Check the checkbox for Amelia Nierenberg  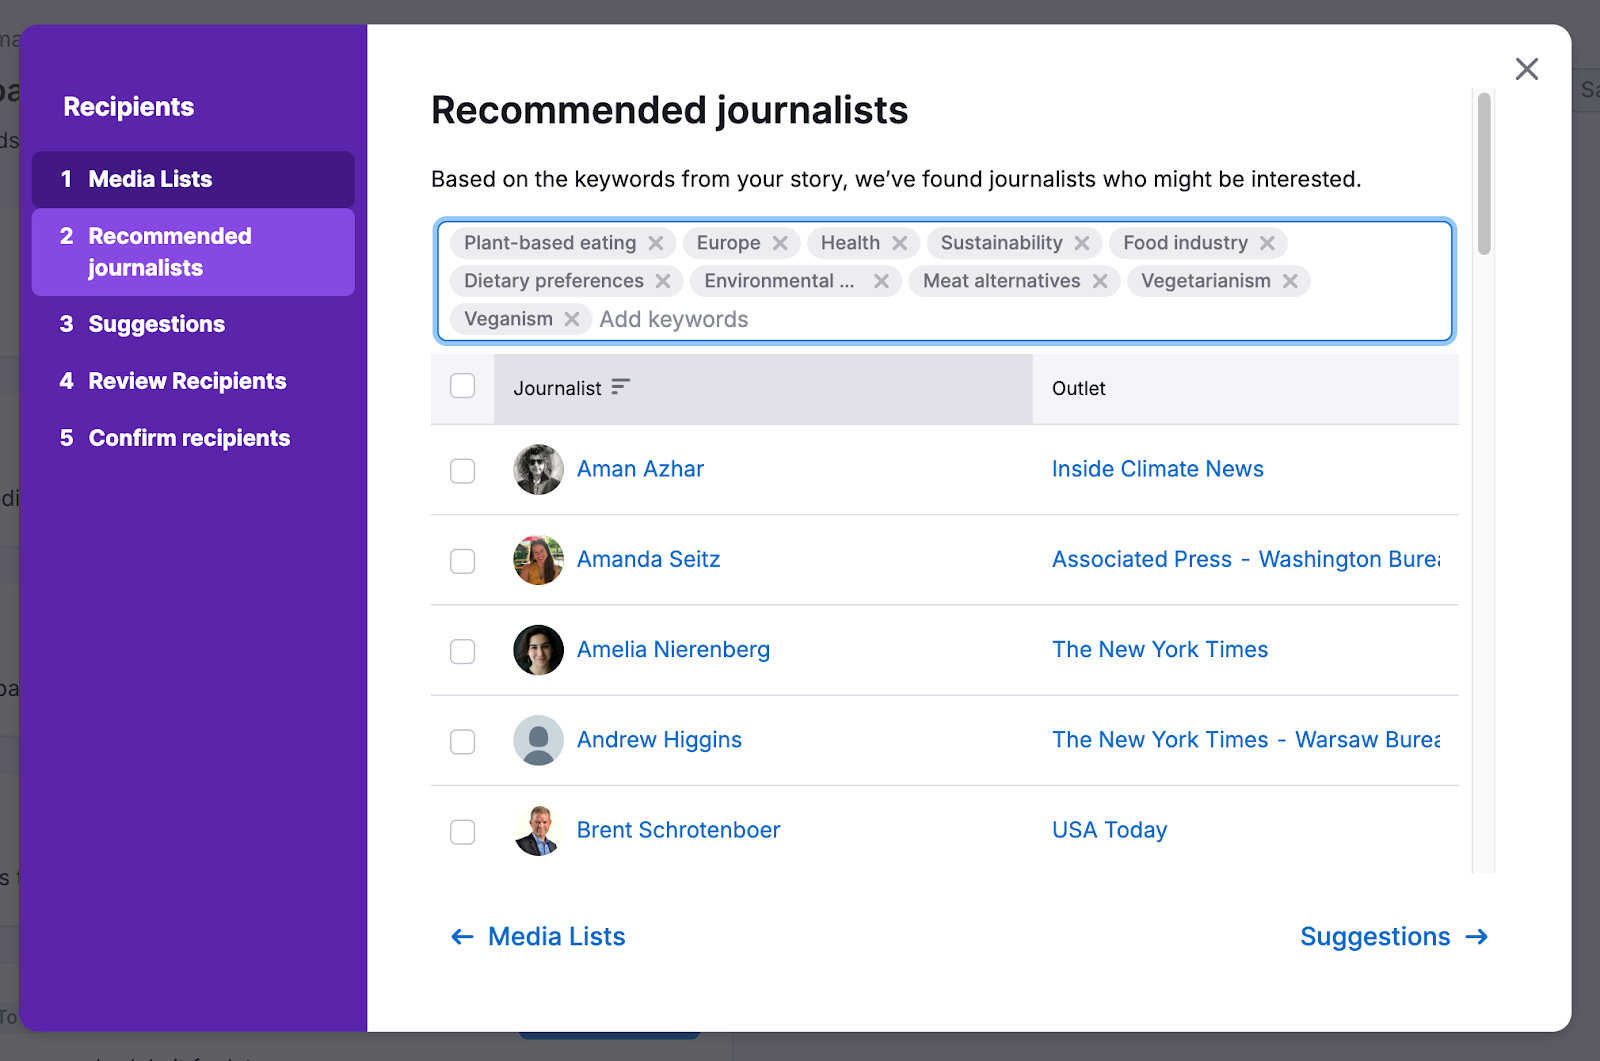[462, 651]
